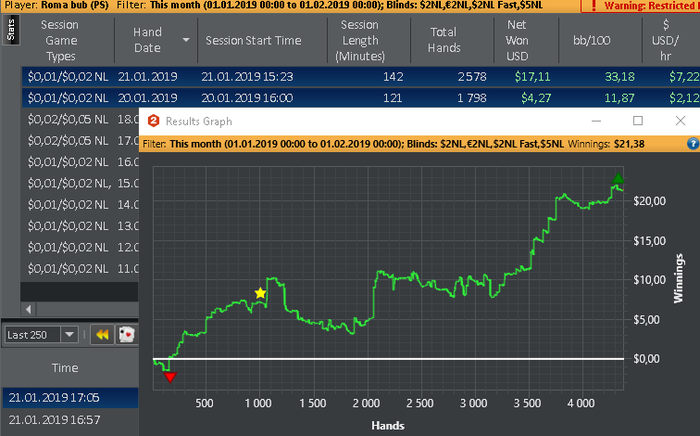
Task: Open the blue help icon in graph filter bar
Action: [693, 144]
